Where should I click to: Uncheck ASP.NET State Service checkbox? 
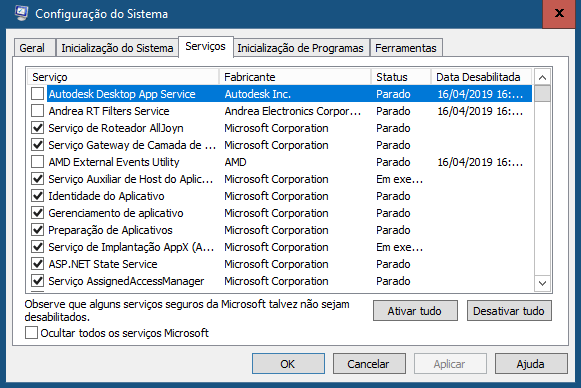[37, 264]
